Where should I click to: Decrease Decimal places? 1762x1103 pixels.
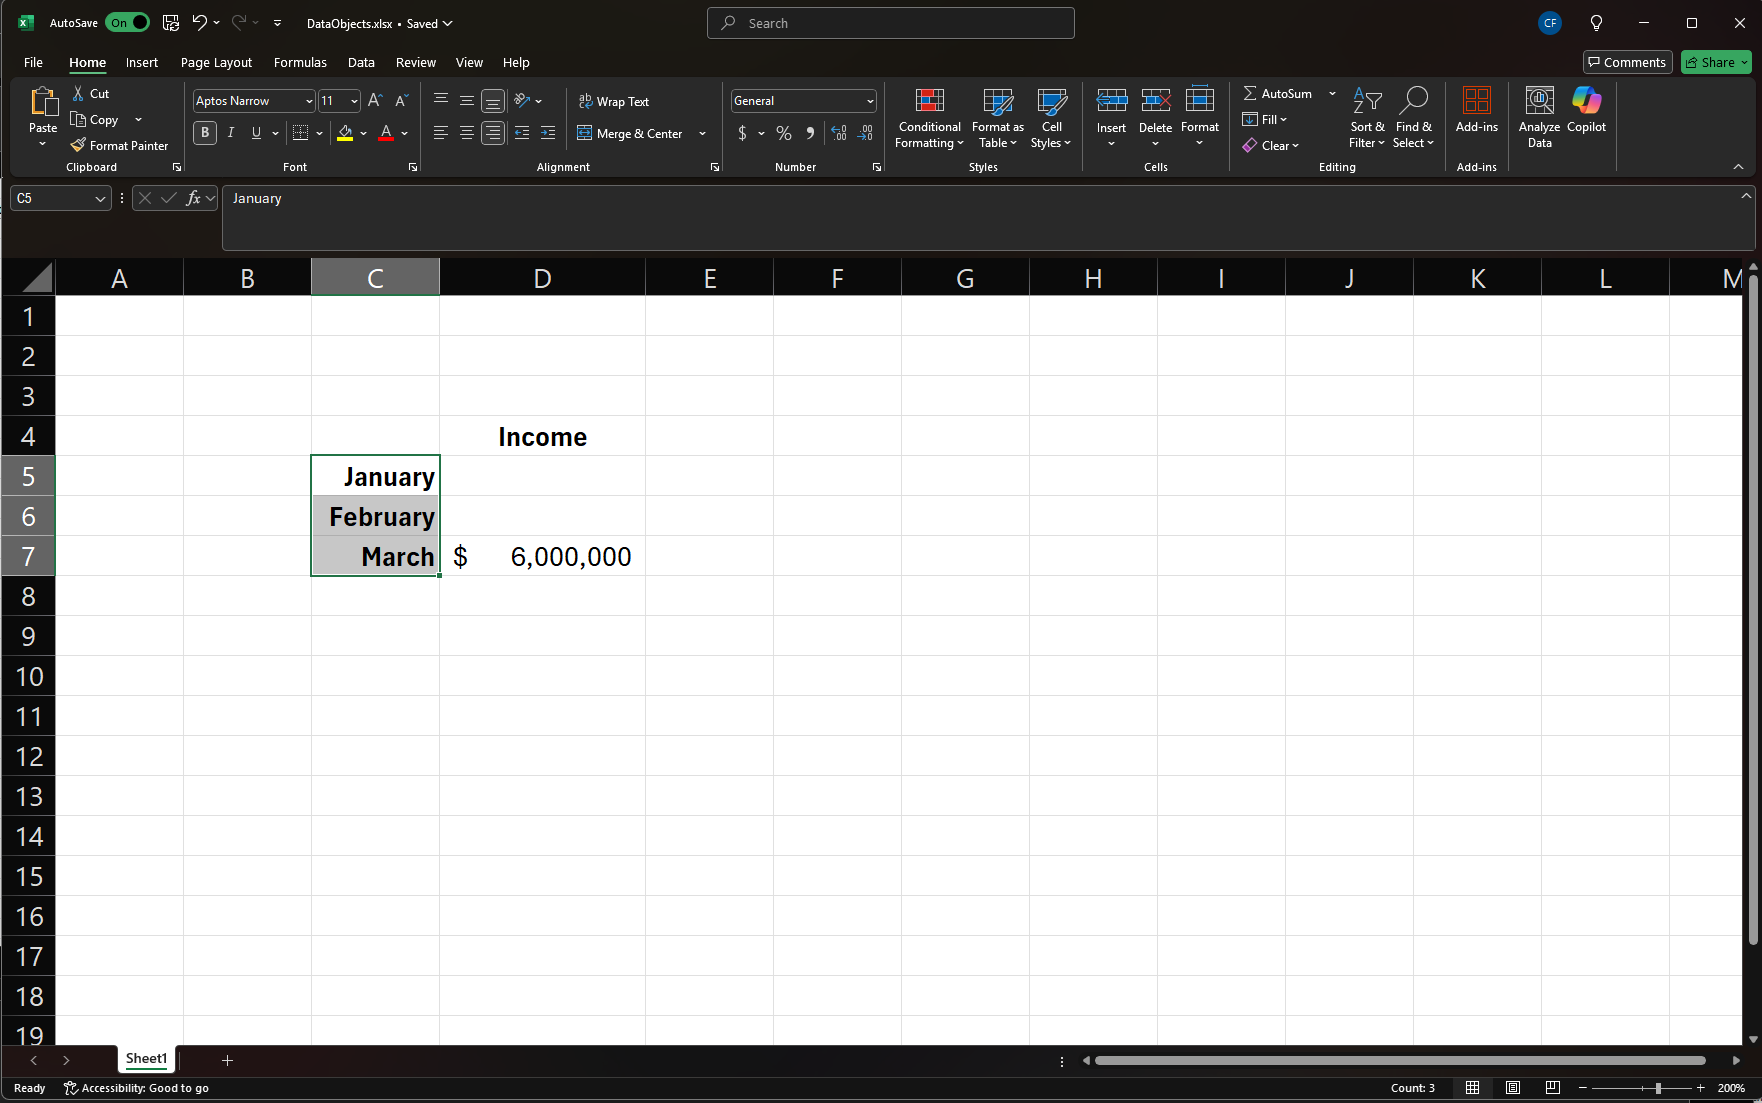click(866, 133)
